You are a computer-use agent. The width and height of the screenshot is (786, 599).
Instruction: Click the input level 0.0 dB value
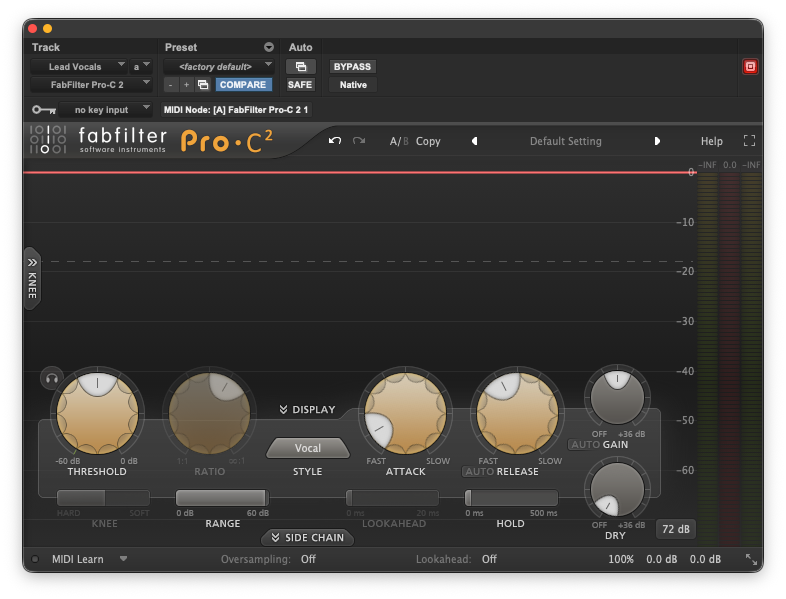(661, 559)
